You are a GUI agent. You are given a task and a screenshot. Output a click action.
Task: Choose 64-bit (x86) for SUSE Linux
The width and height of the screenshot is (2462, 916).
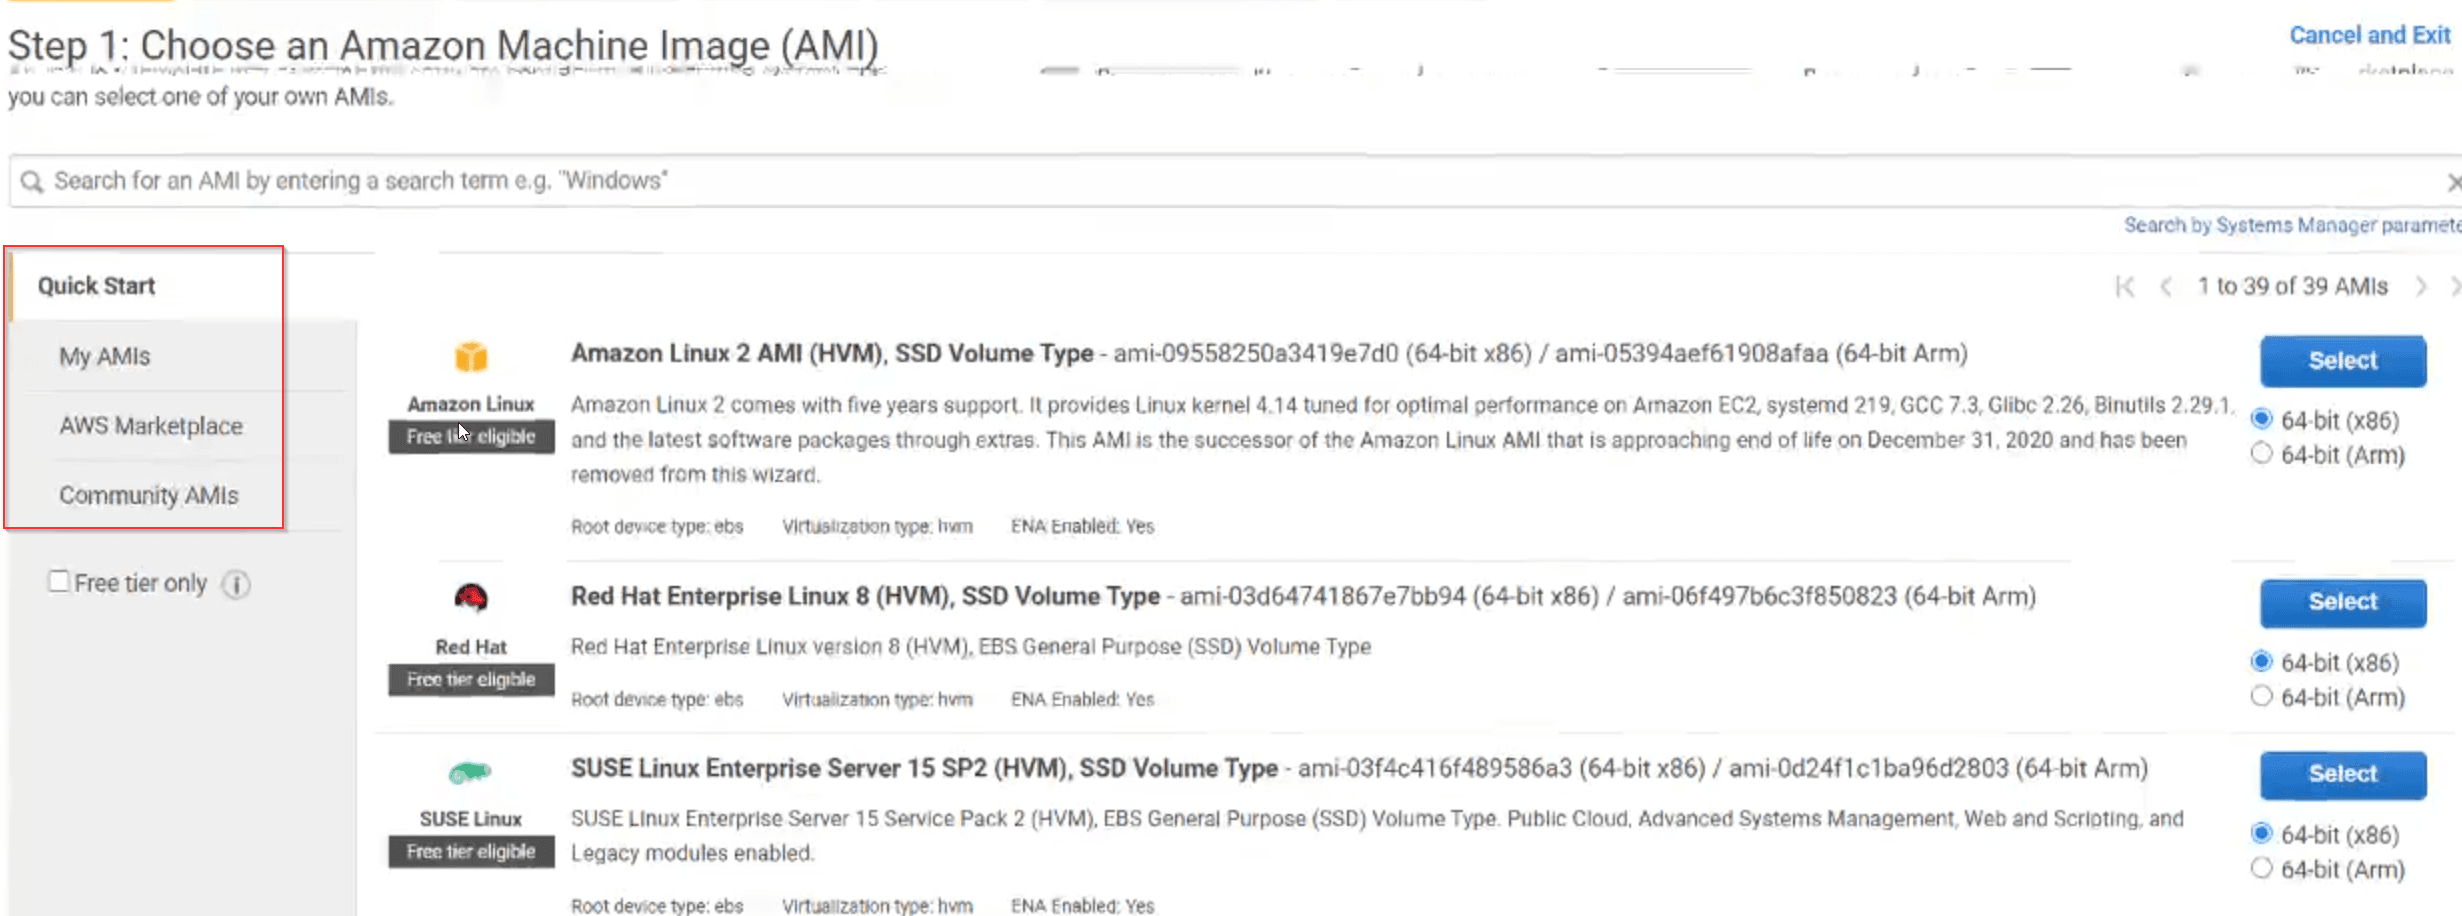(2262, 834)
